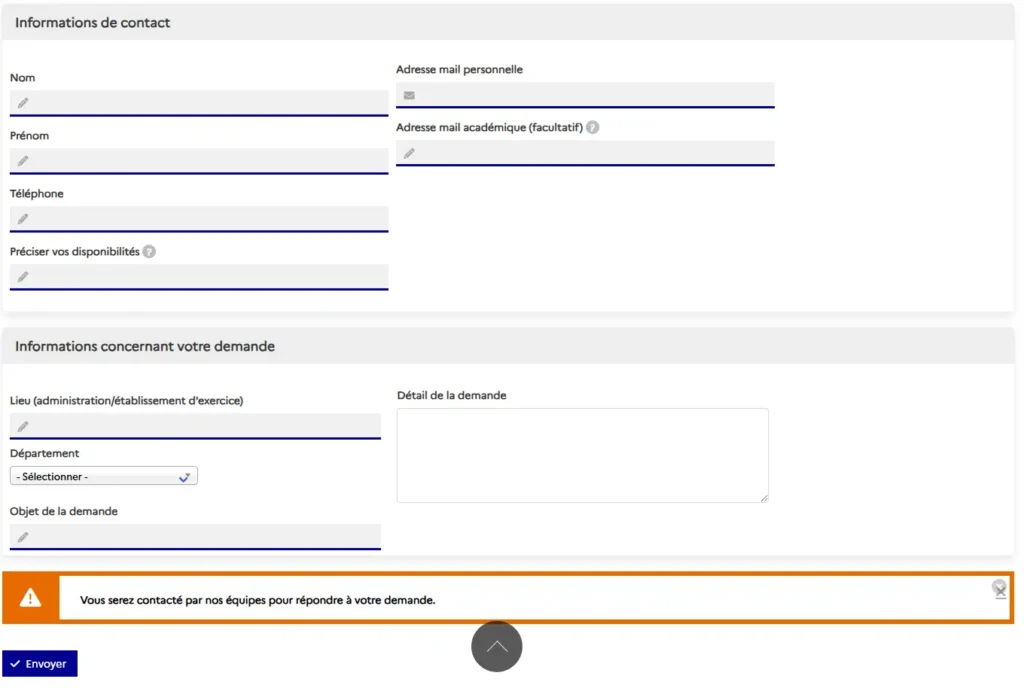Click pencil icon in Objet de la demande
The width and height of the screenshot is (1024, 688).
(x=23, y=537)
